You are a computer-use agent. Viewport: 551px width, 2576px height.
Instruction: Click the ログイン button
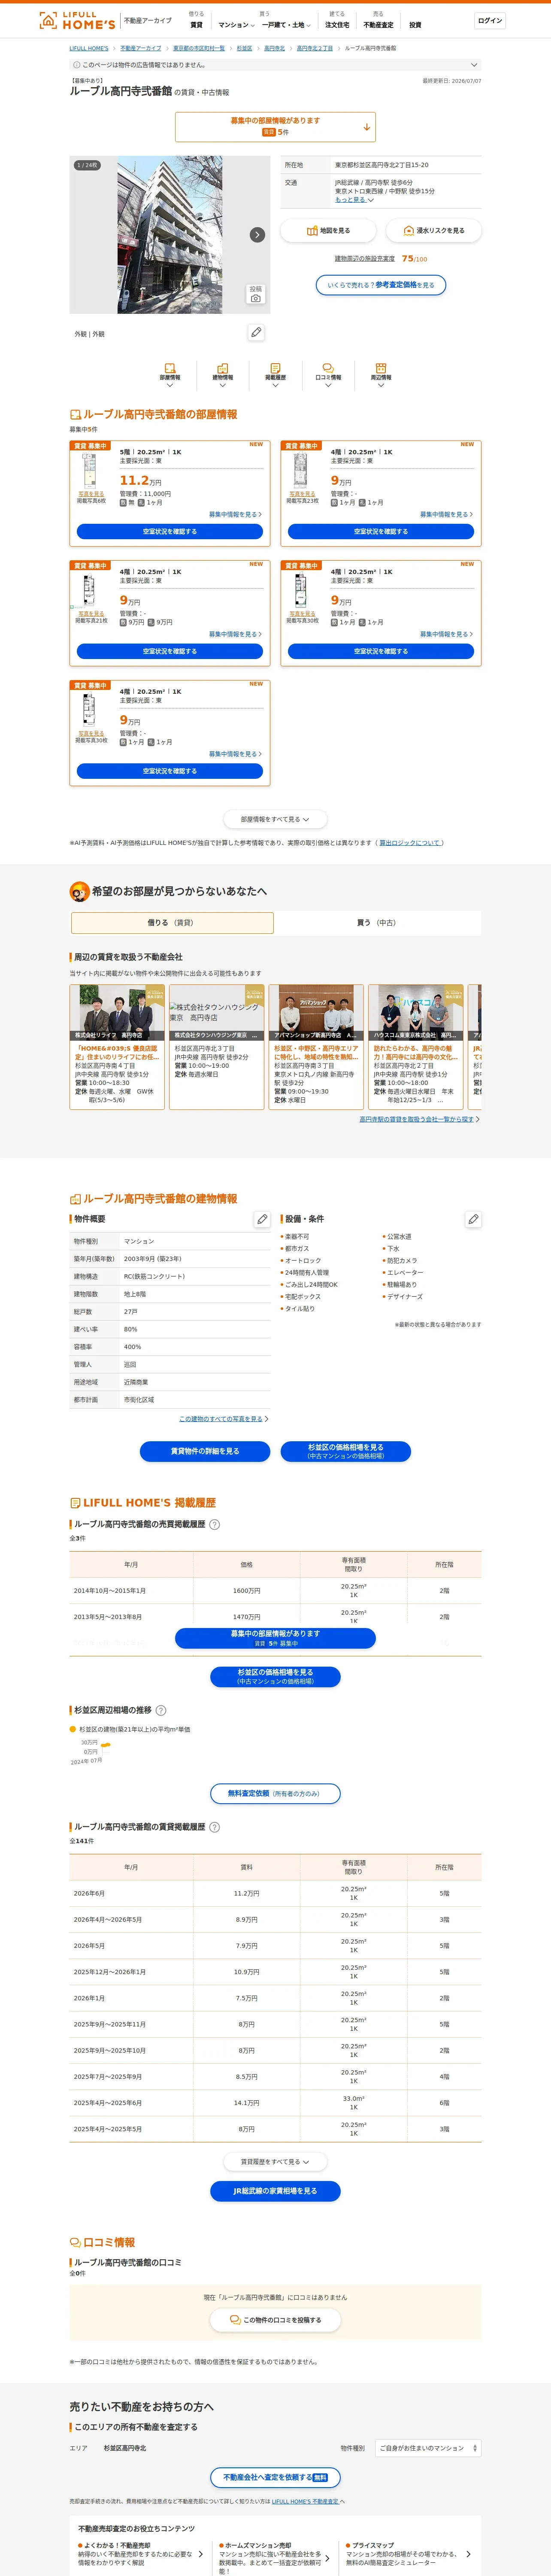[x=490, y=20]
